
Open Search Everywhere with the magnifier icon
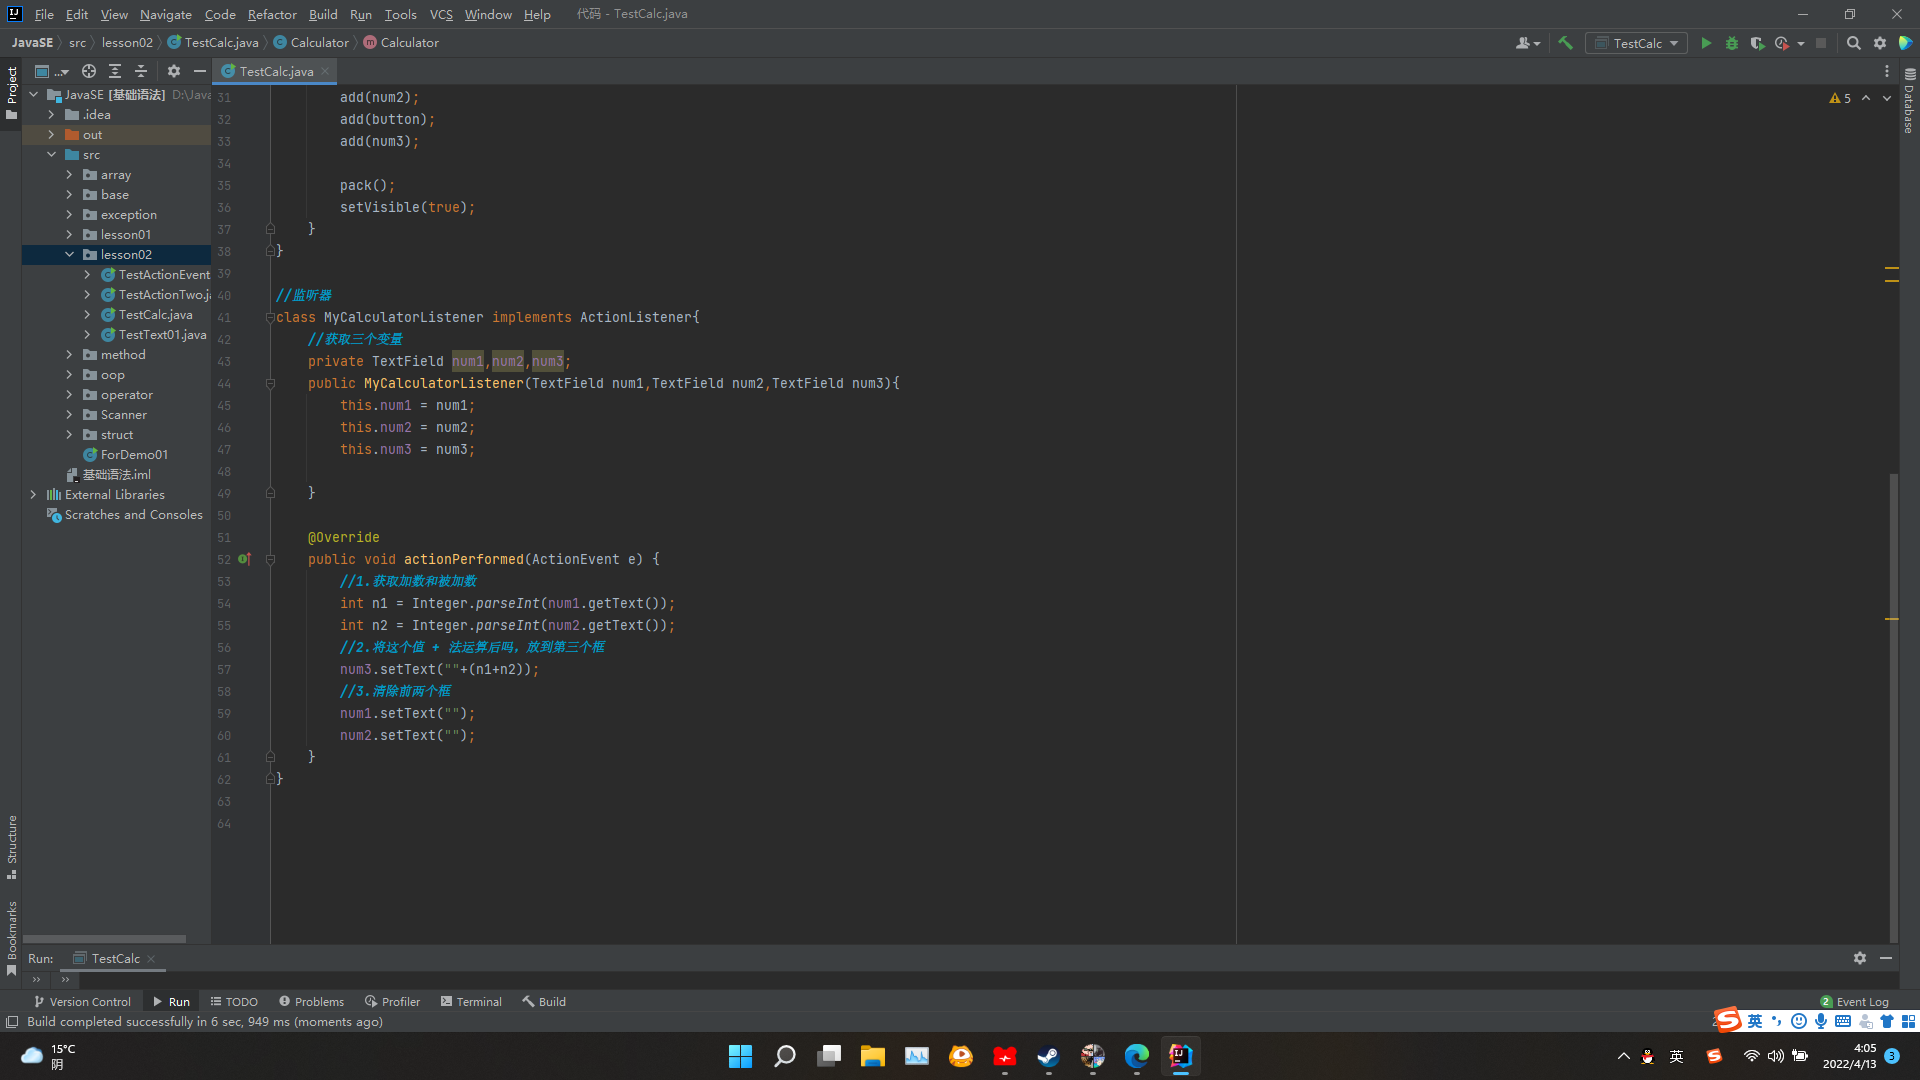point(1853,43)
